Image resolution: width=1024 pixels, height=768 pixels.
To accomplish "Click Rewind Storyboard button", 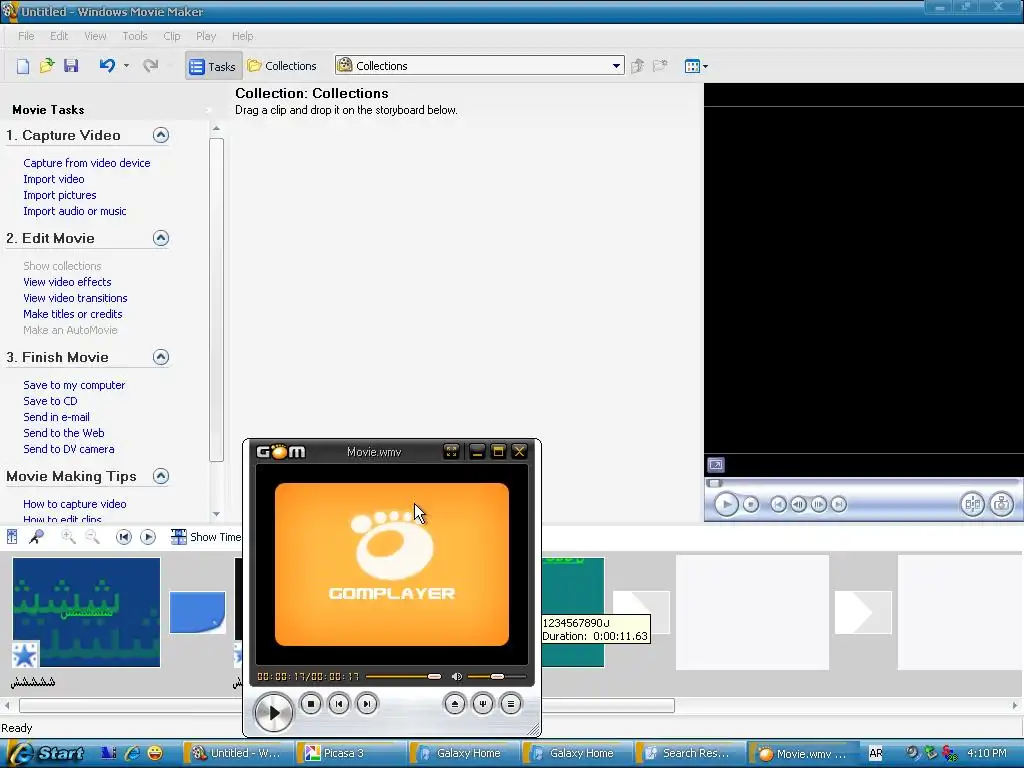I will pos(123,537).
